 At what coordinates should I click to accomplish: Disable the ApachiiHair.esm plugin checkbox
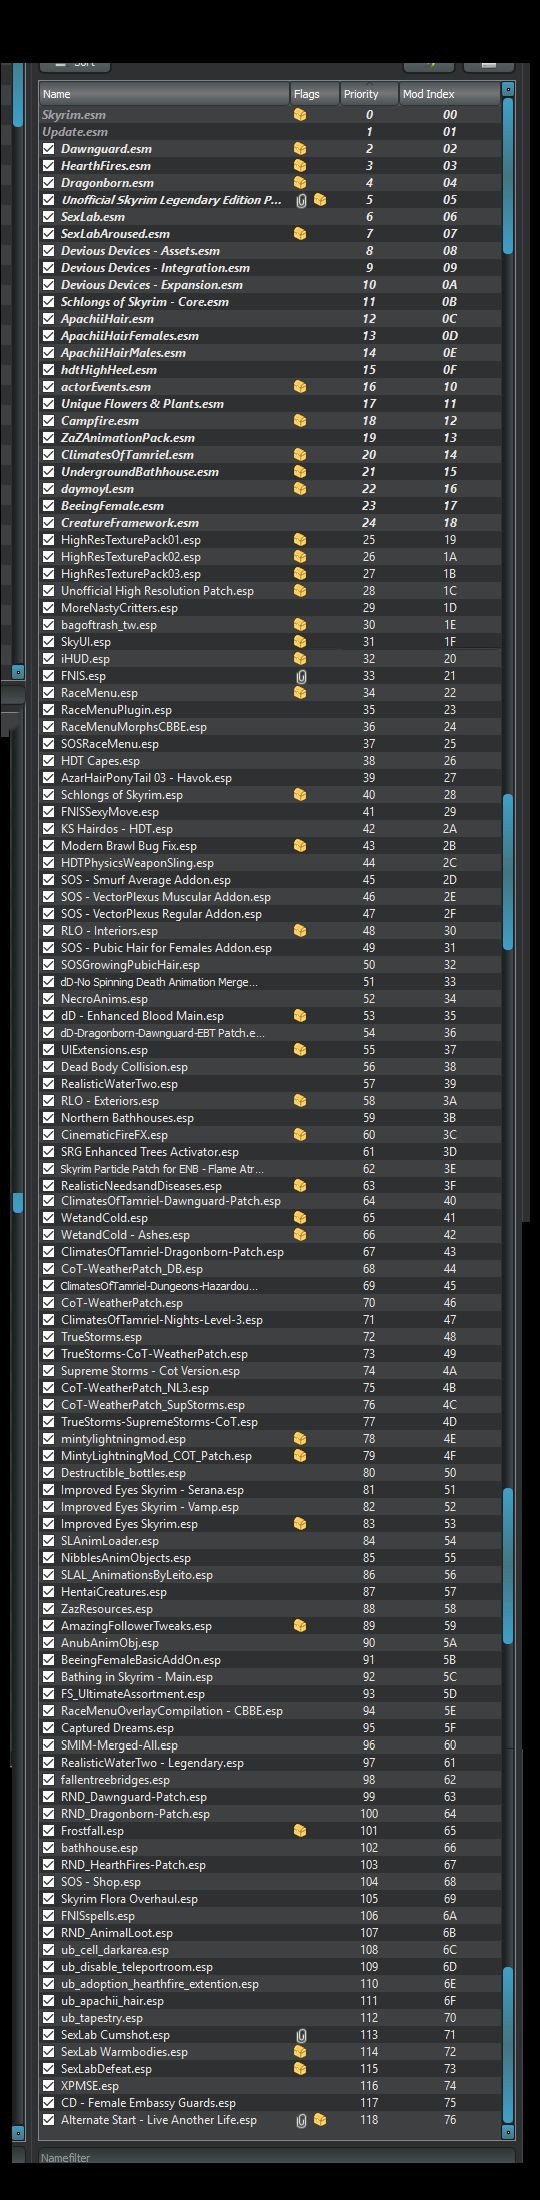point(49,319)
